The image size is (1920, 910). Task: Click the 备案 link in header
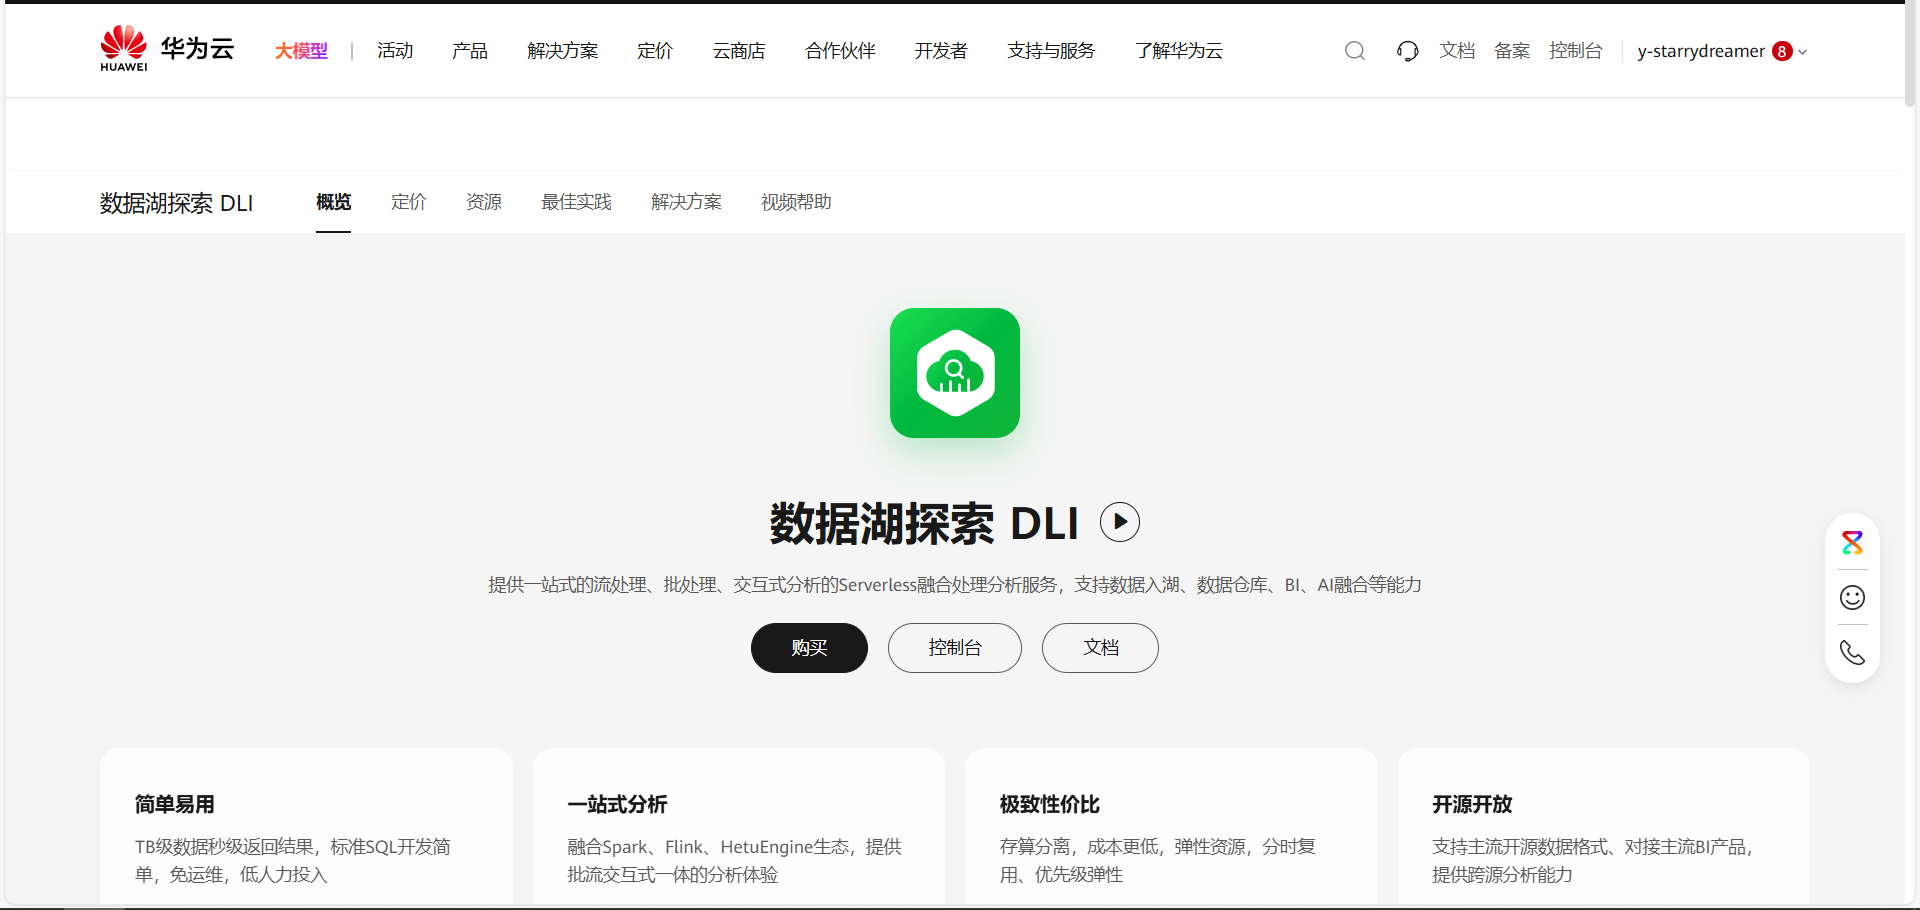(1512, 51)
